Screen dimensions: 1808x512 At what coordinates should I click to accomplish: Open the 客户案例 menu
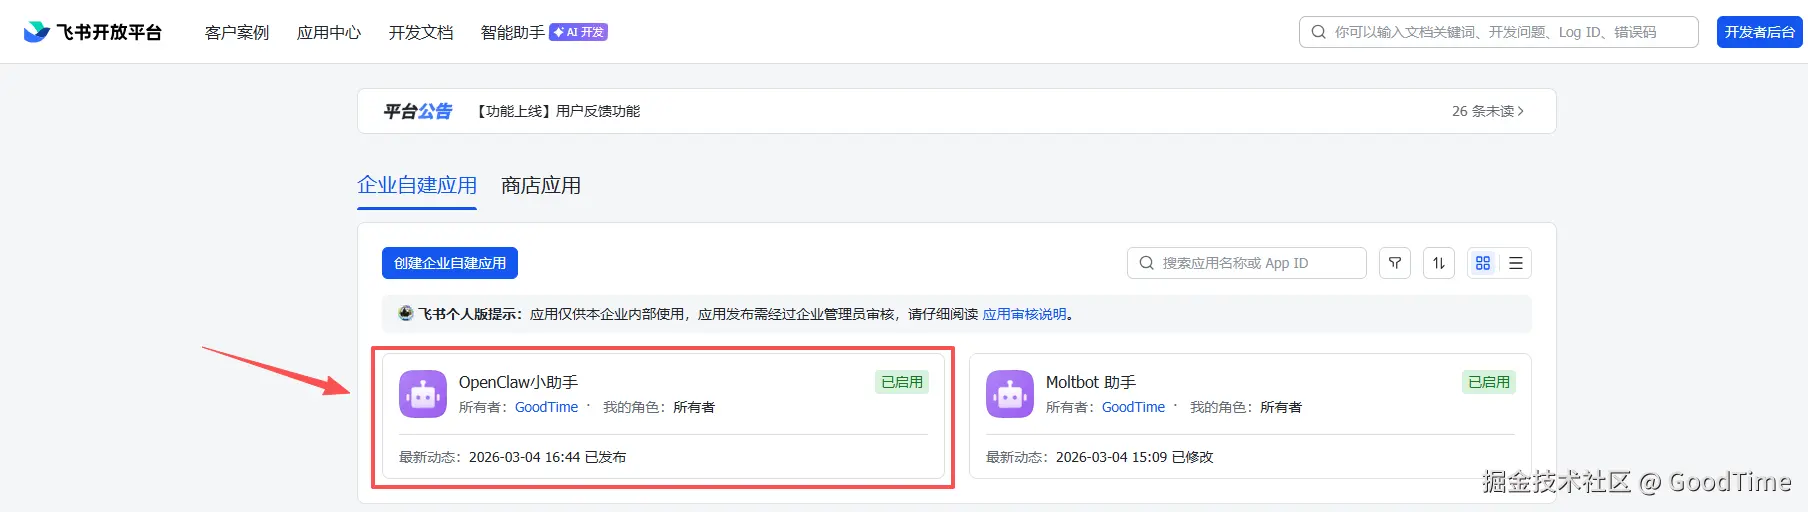[237, 32]
